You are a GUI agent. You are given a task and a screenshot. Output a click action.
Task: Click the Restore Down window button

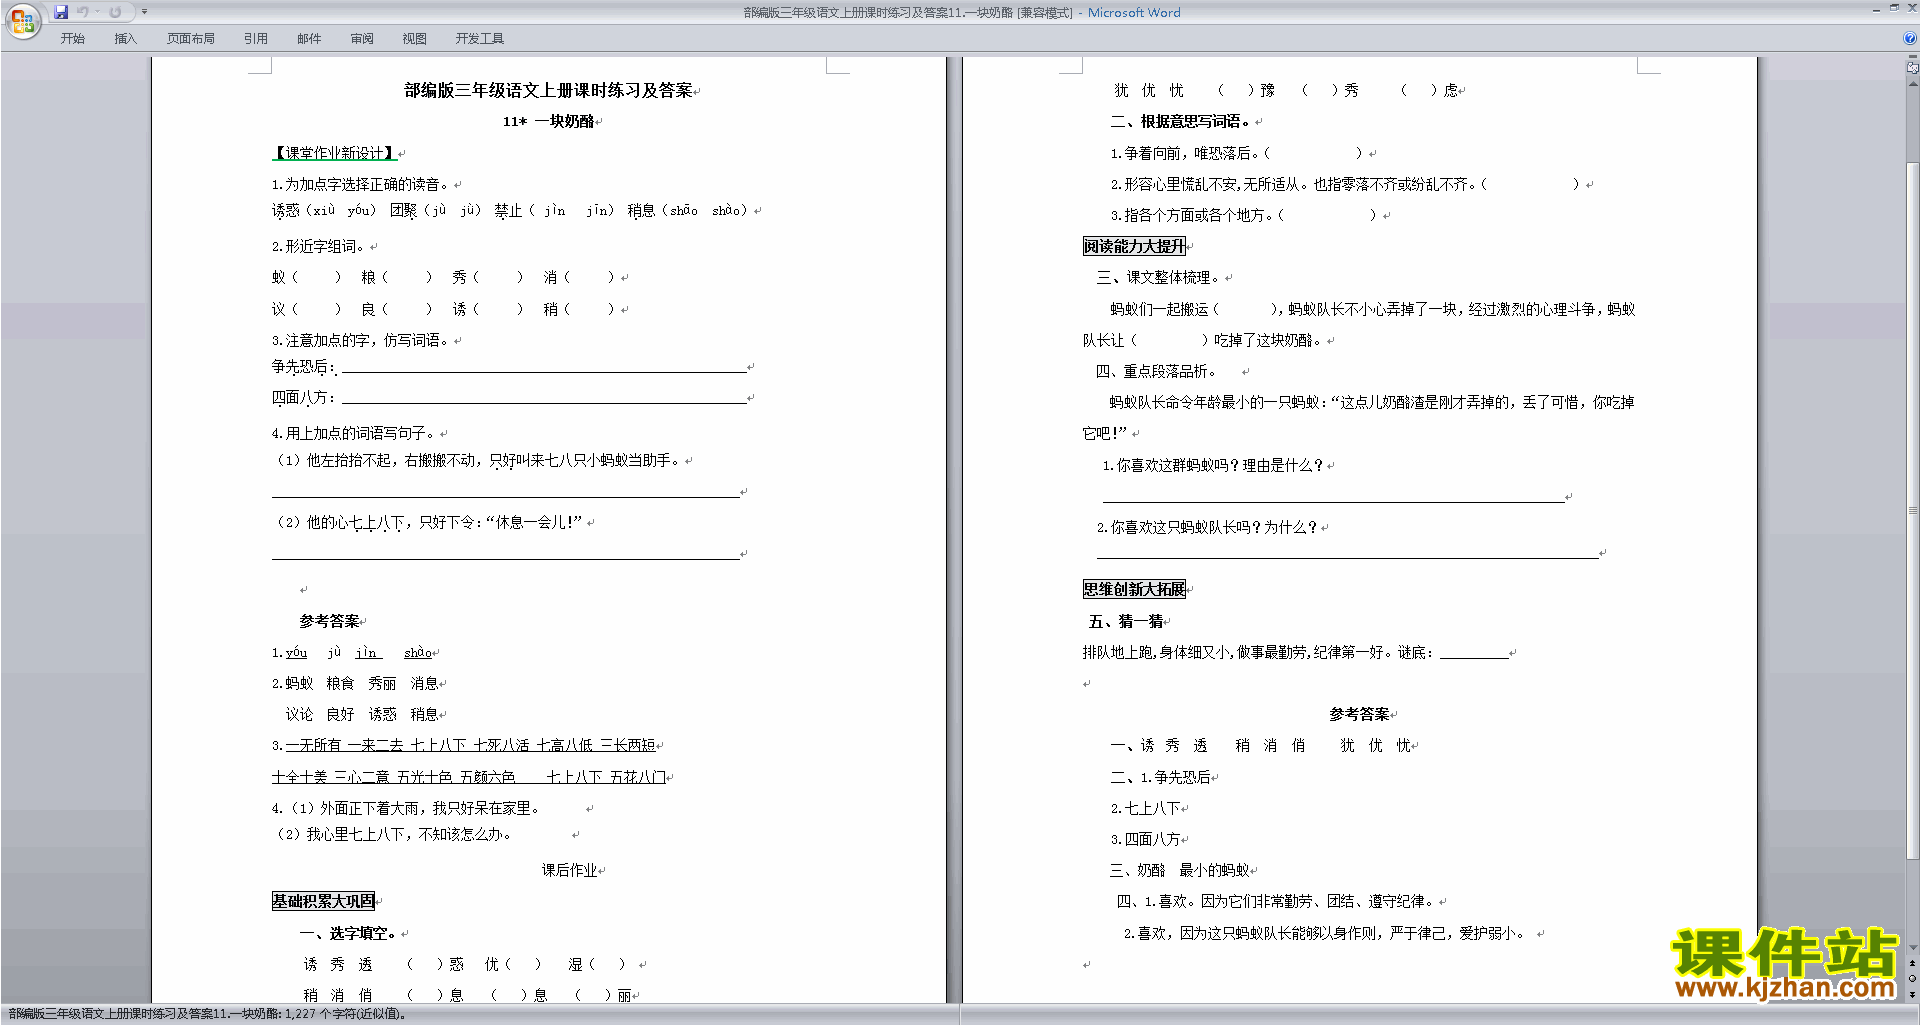coord(1894,8)
